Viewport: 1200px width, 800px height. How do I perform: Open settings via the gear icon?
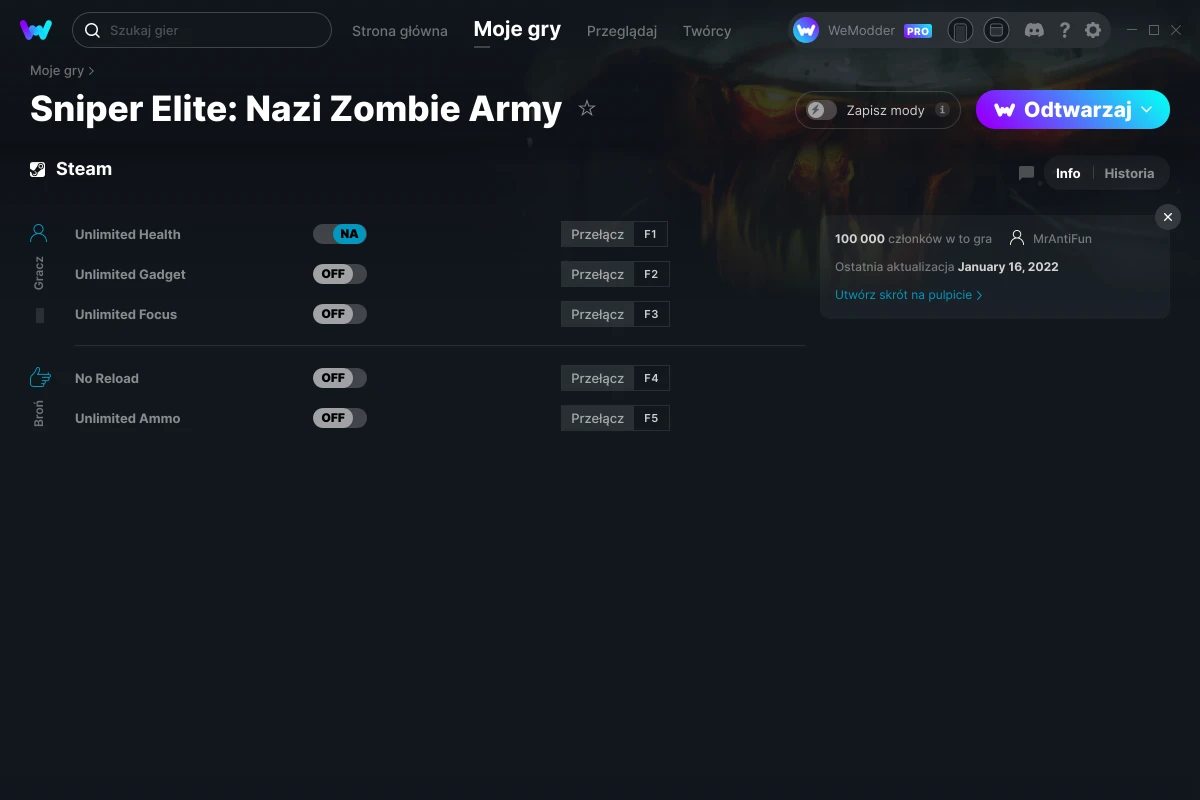coord(1093,30)
